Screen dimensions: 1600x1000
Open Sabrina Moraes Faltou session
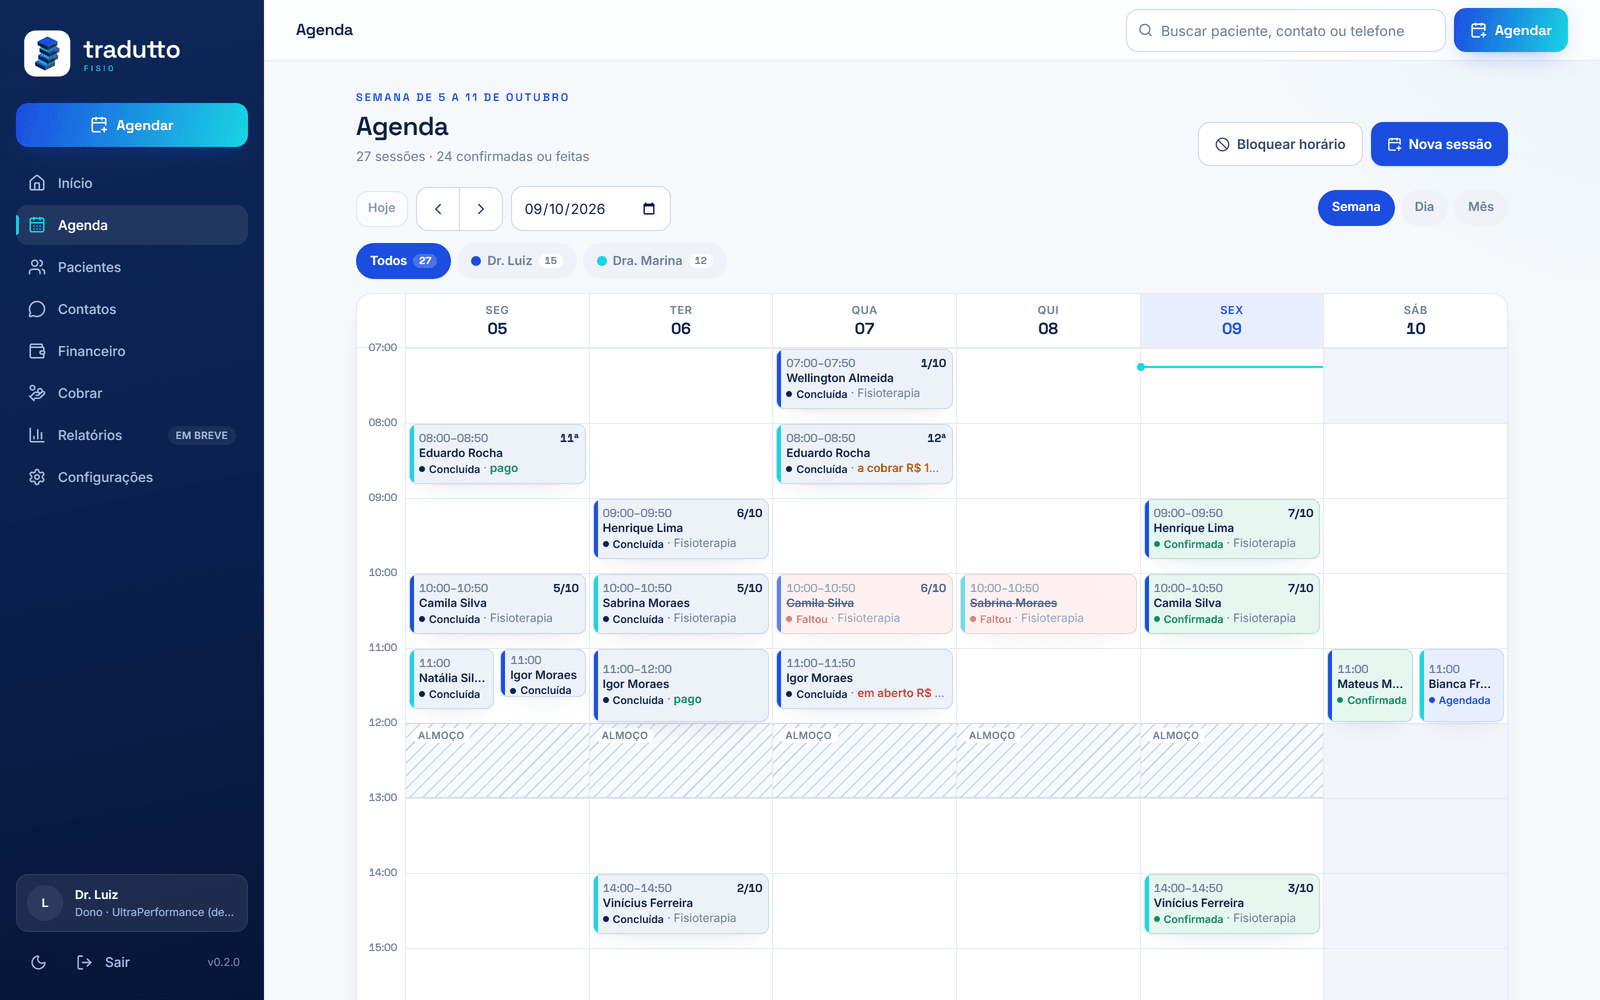1048,604
